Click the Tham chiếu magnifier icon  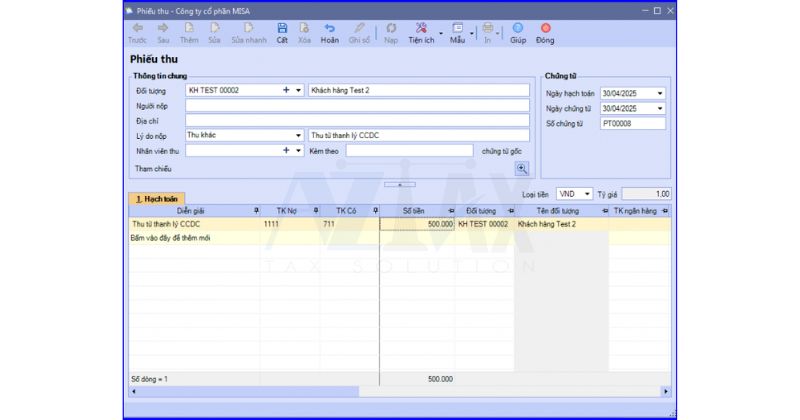[521, 168]
